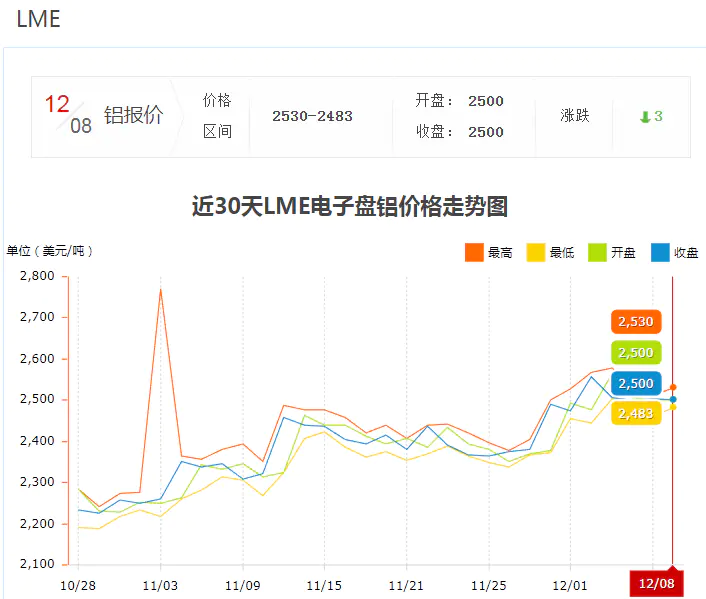The width and height of the screenshot is (706, 599).
Task: Toggle the 收盘 series in the legend
Action: click(675, 252)
